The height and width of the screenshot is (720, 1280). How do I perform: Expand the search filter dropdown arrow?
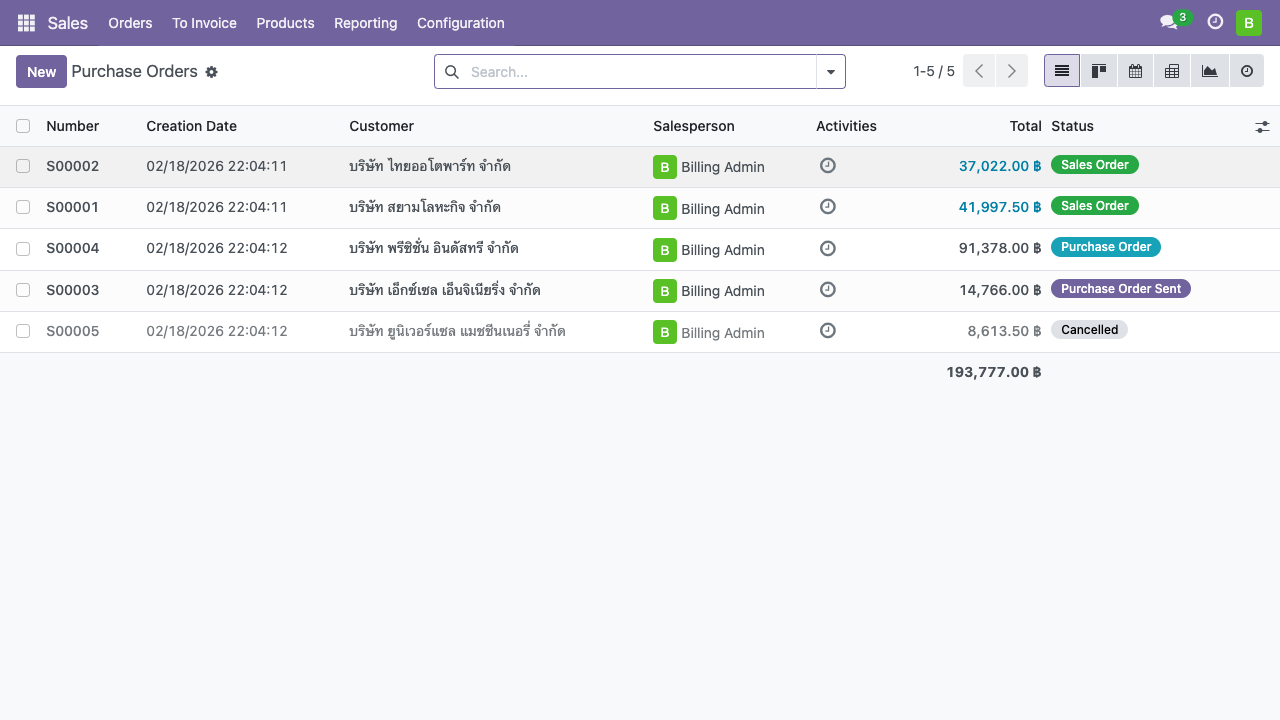point(831,72)
